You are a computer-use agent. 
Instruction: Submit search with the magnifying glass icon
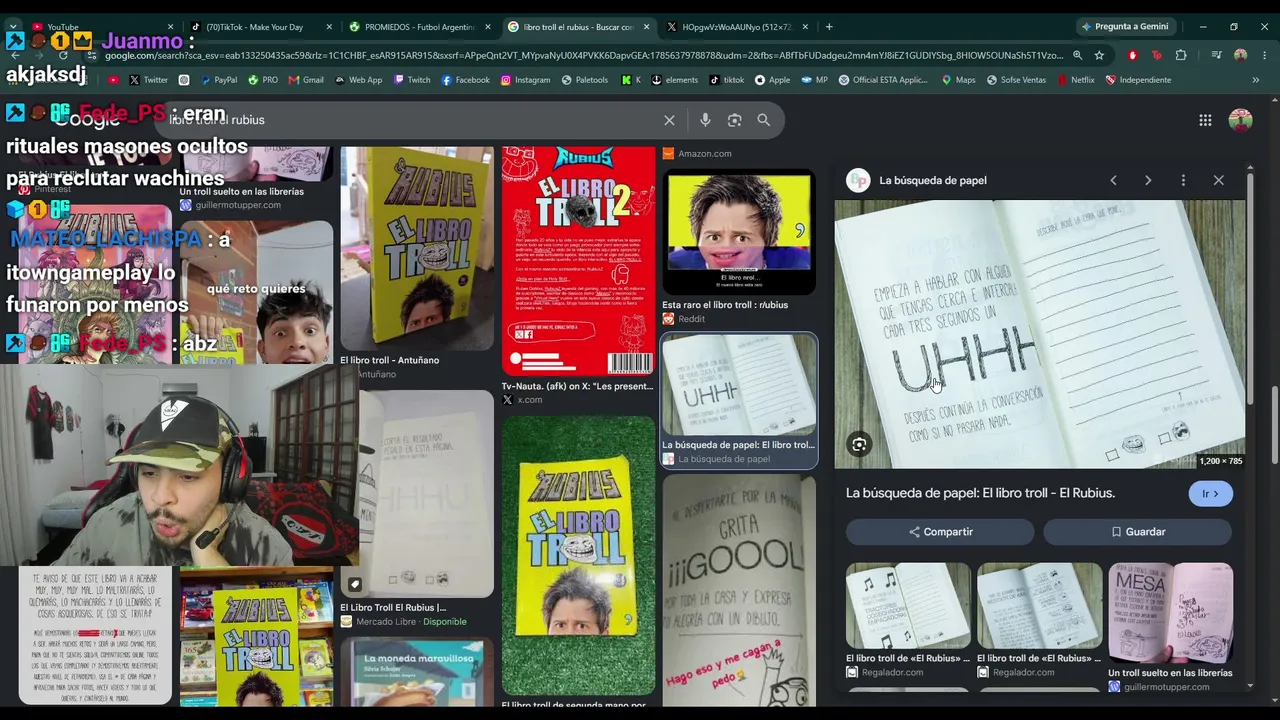pos(764,120)
